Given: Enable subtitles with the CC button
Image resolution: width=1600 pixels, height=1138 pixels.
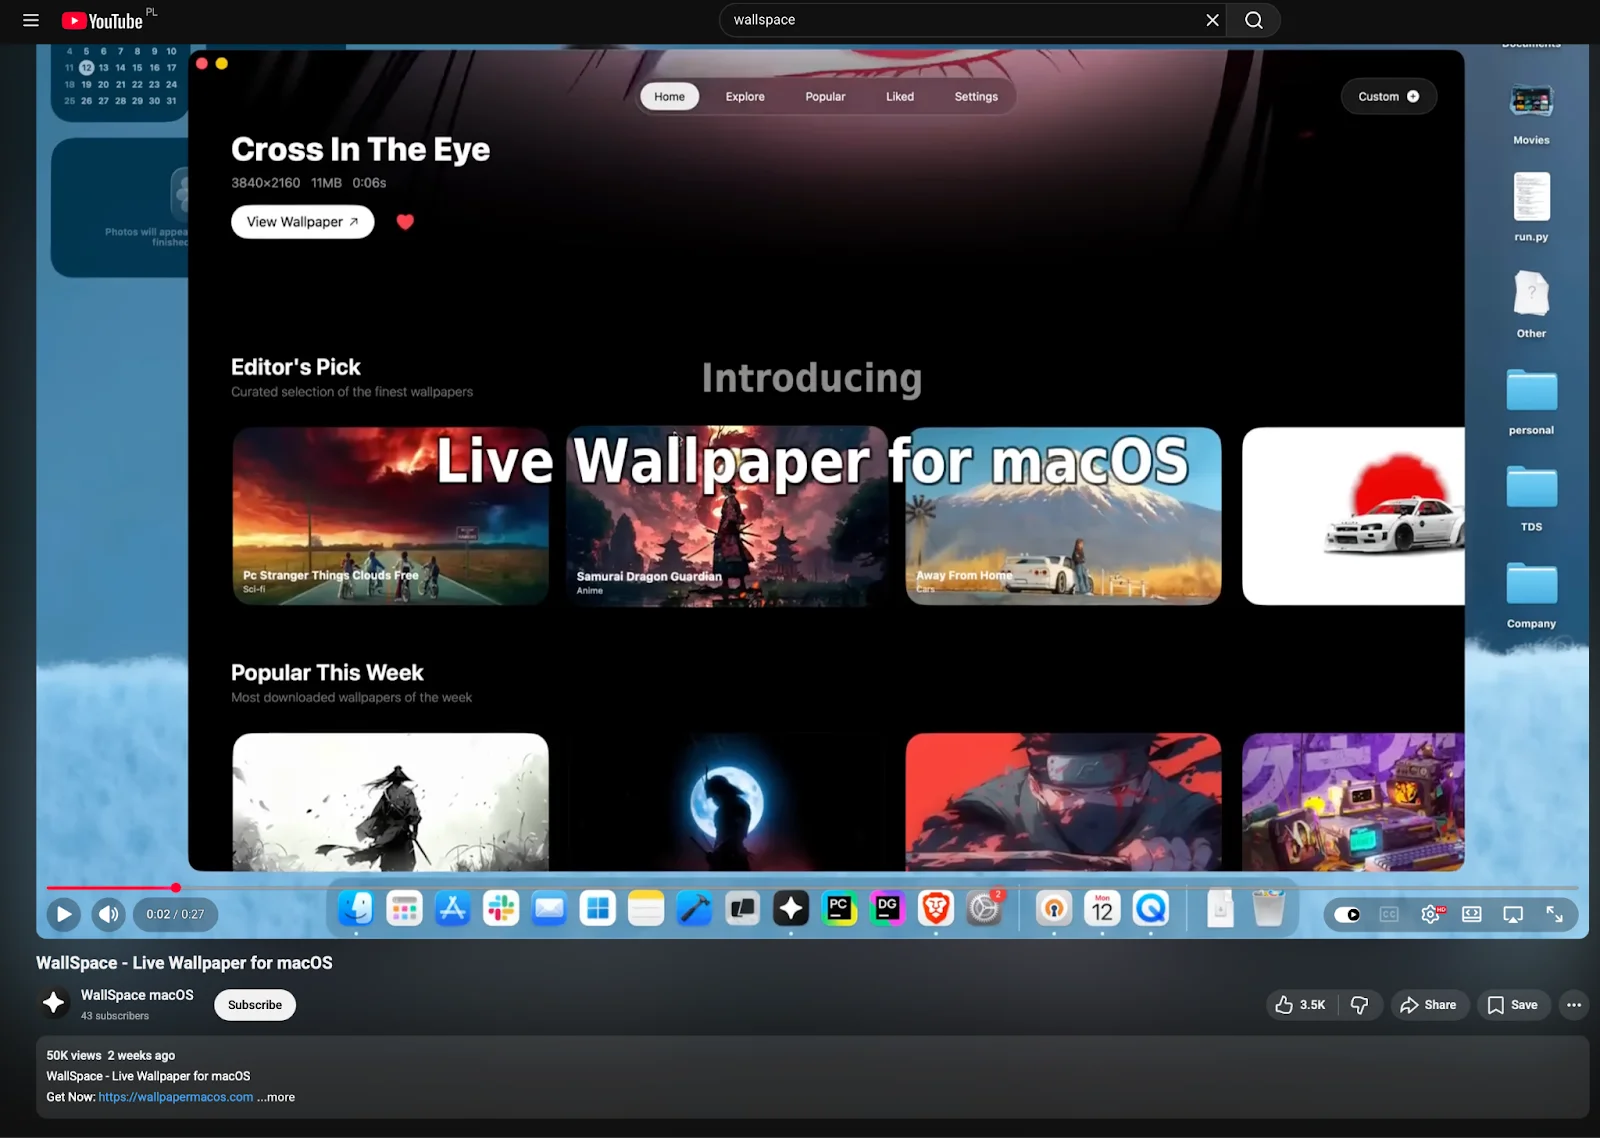Looking at the screenshot, I should pyautogui.click(x=1388, y=913).
